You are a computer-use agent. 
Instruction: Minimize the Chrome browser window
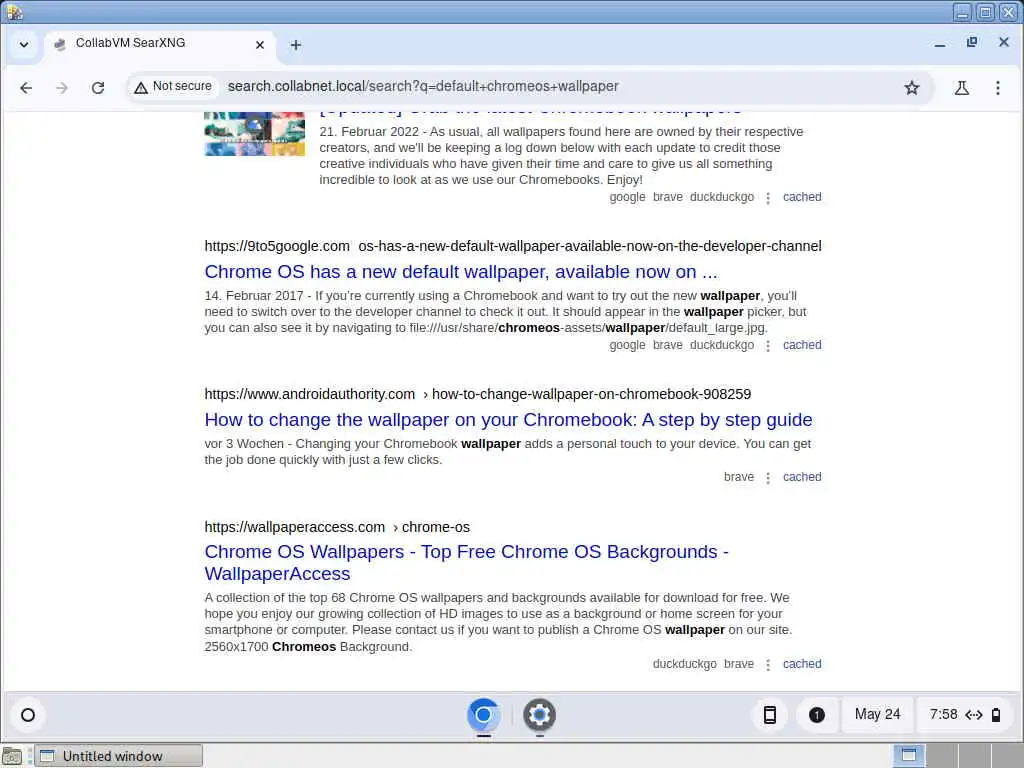click(940, 44)
